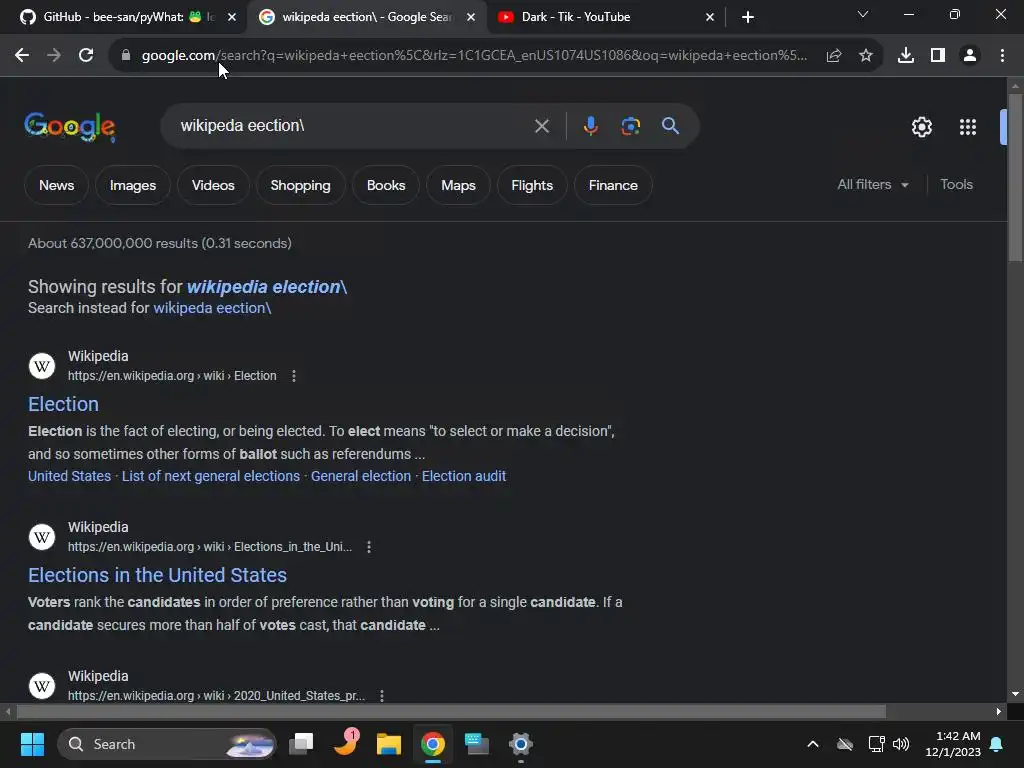Go back to the previous page
This screenshot has width=1024, height=768.
click(x=22, y=56)
